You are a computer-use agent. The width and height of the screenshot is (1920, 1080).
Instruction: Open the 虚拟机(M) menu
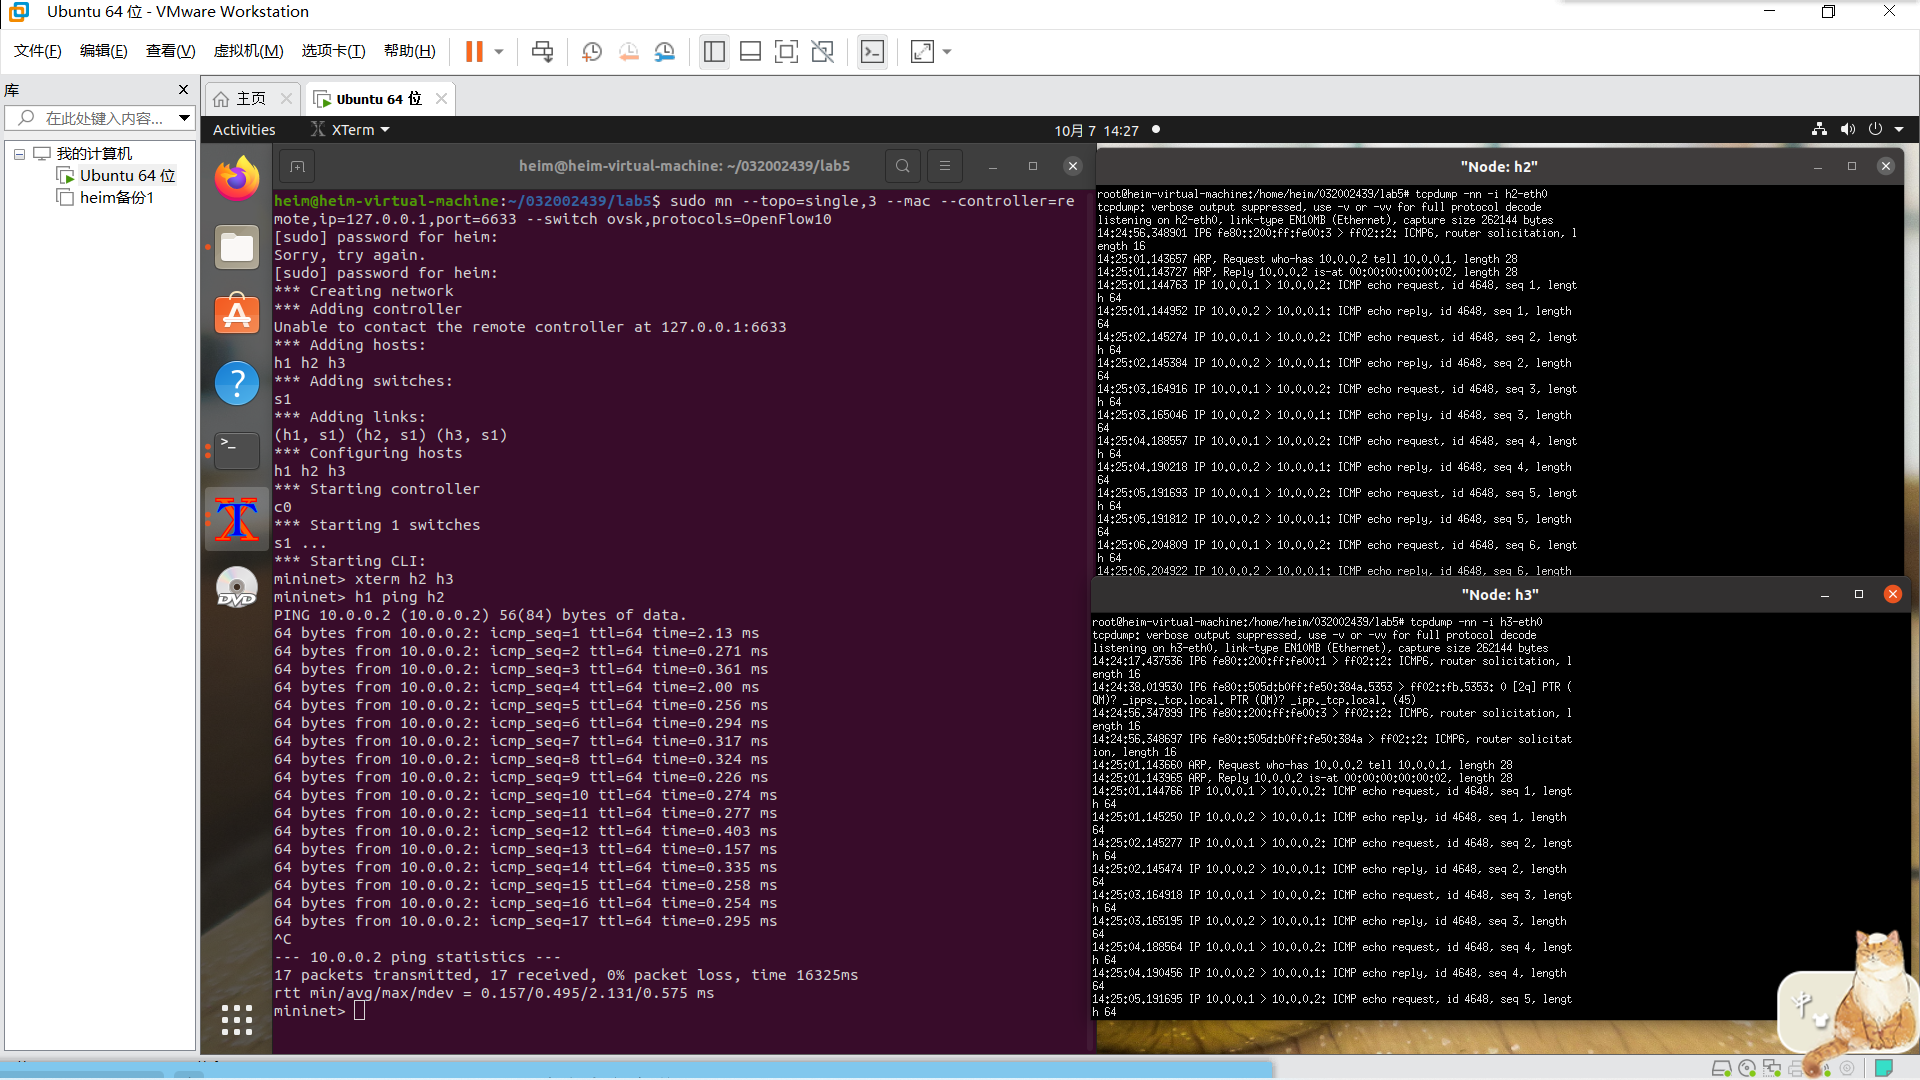click(248, 51)
